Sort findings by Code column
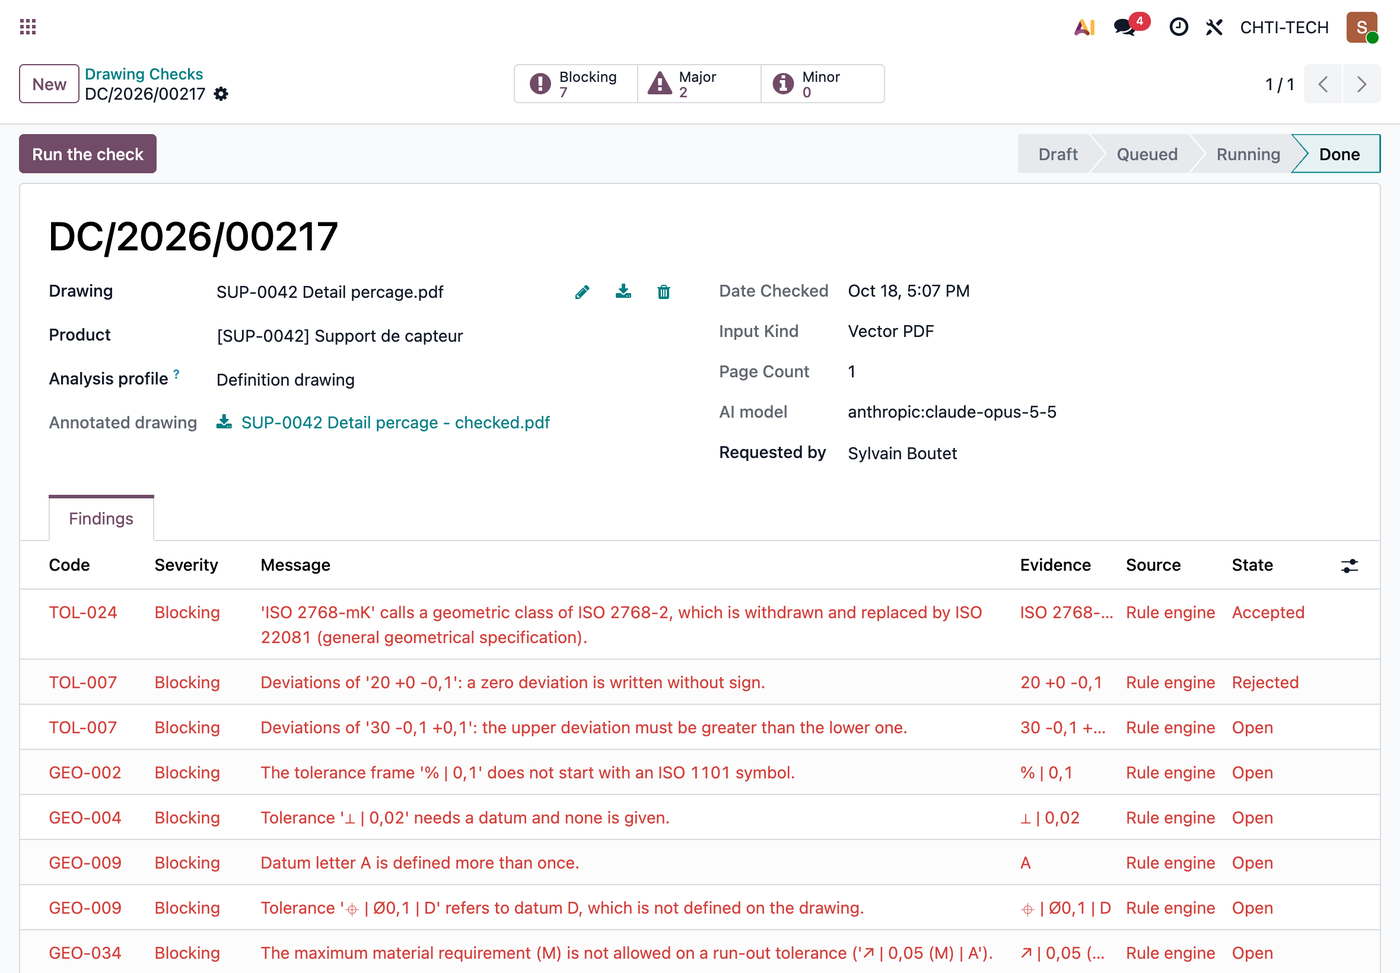Image resolution: width=1400 pixels, height=973 pixels. pos(69,565)
